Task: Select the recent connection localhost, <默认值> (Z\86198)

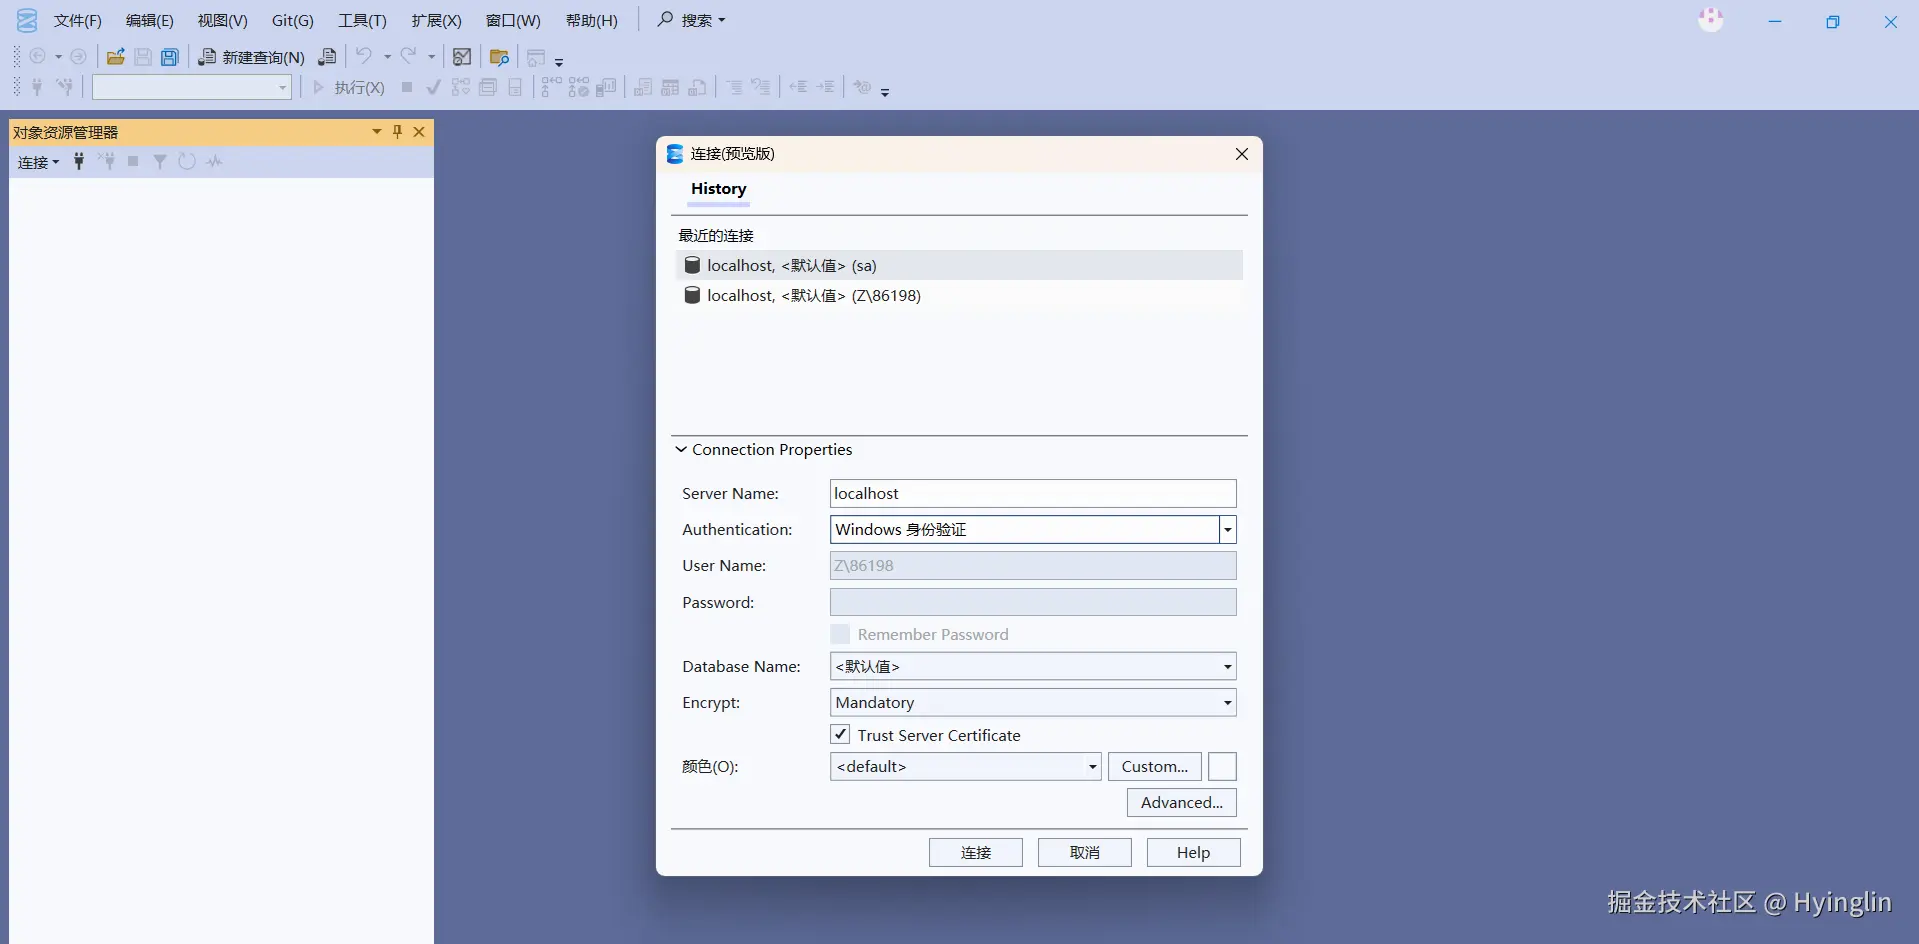Action: point(959,295)
